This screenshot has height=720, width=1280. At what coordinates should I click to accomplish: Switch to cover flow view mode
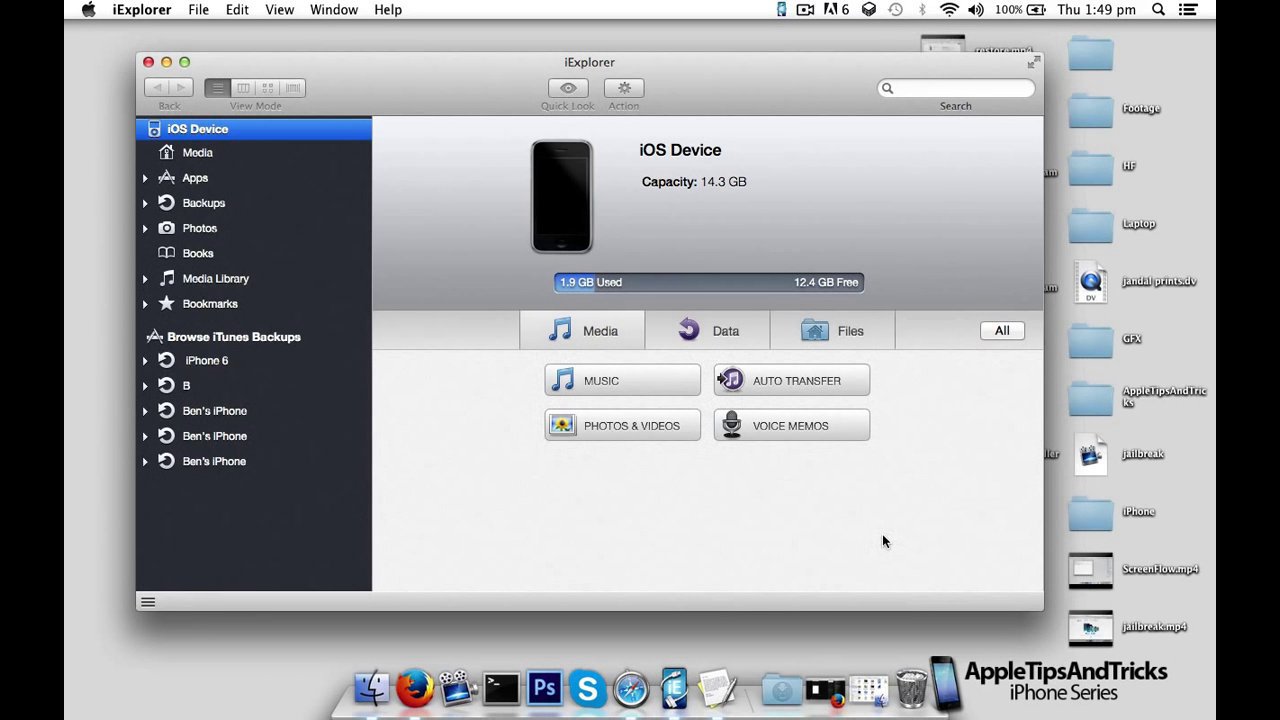pos(293,88)
